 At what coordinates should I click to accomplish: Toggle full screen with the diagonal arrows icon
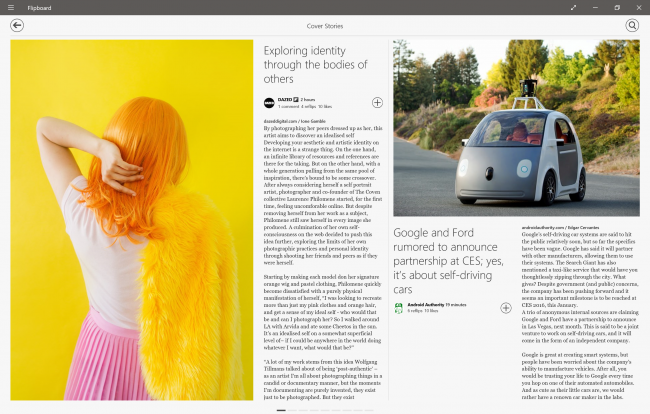coord(573,7)
